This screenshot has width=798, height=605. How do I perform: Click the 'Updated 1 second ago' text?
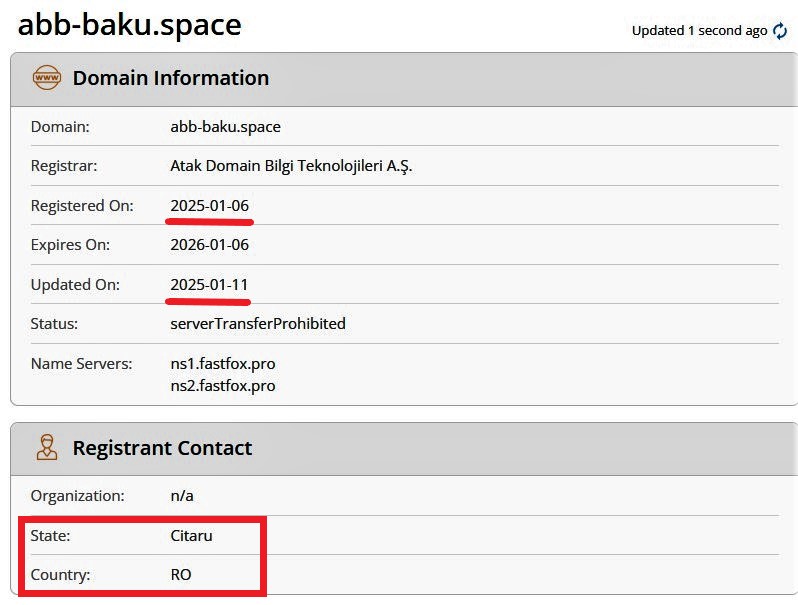(699, 31)
